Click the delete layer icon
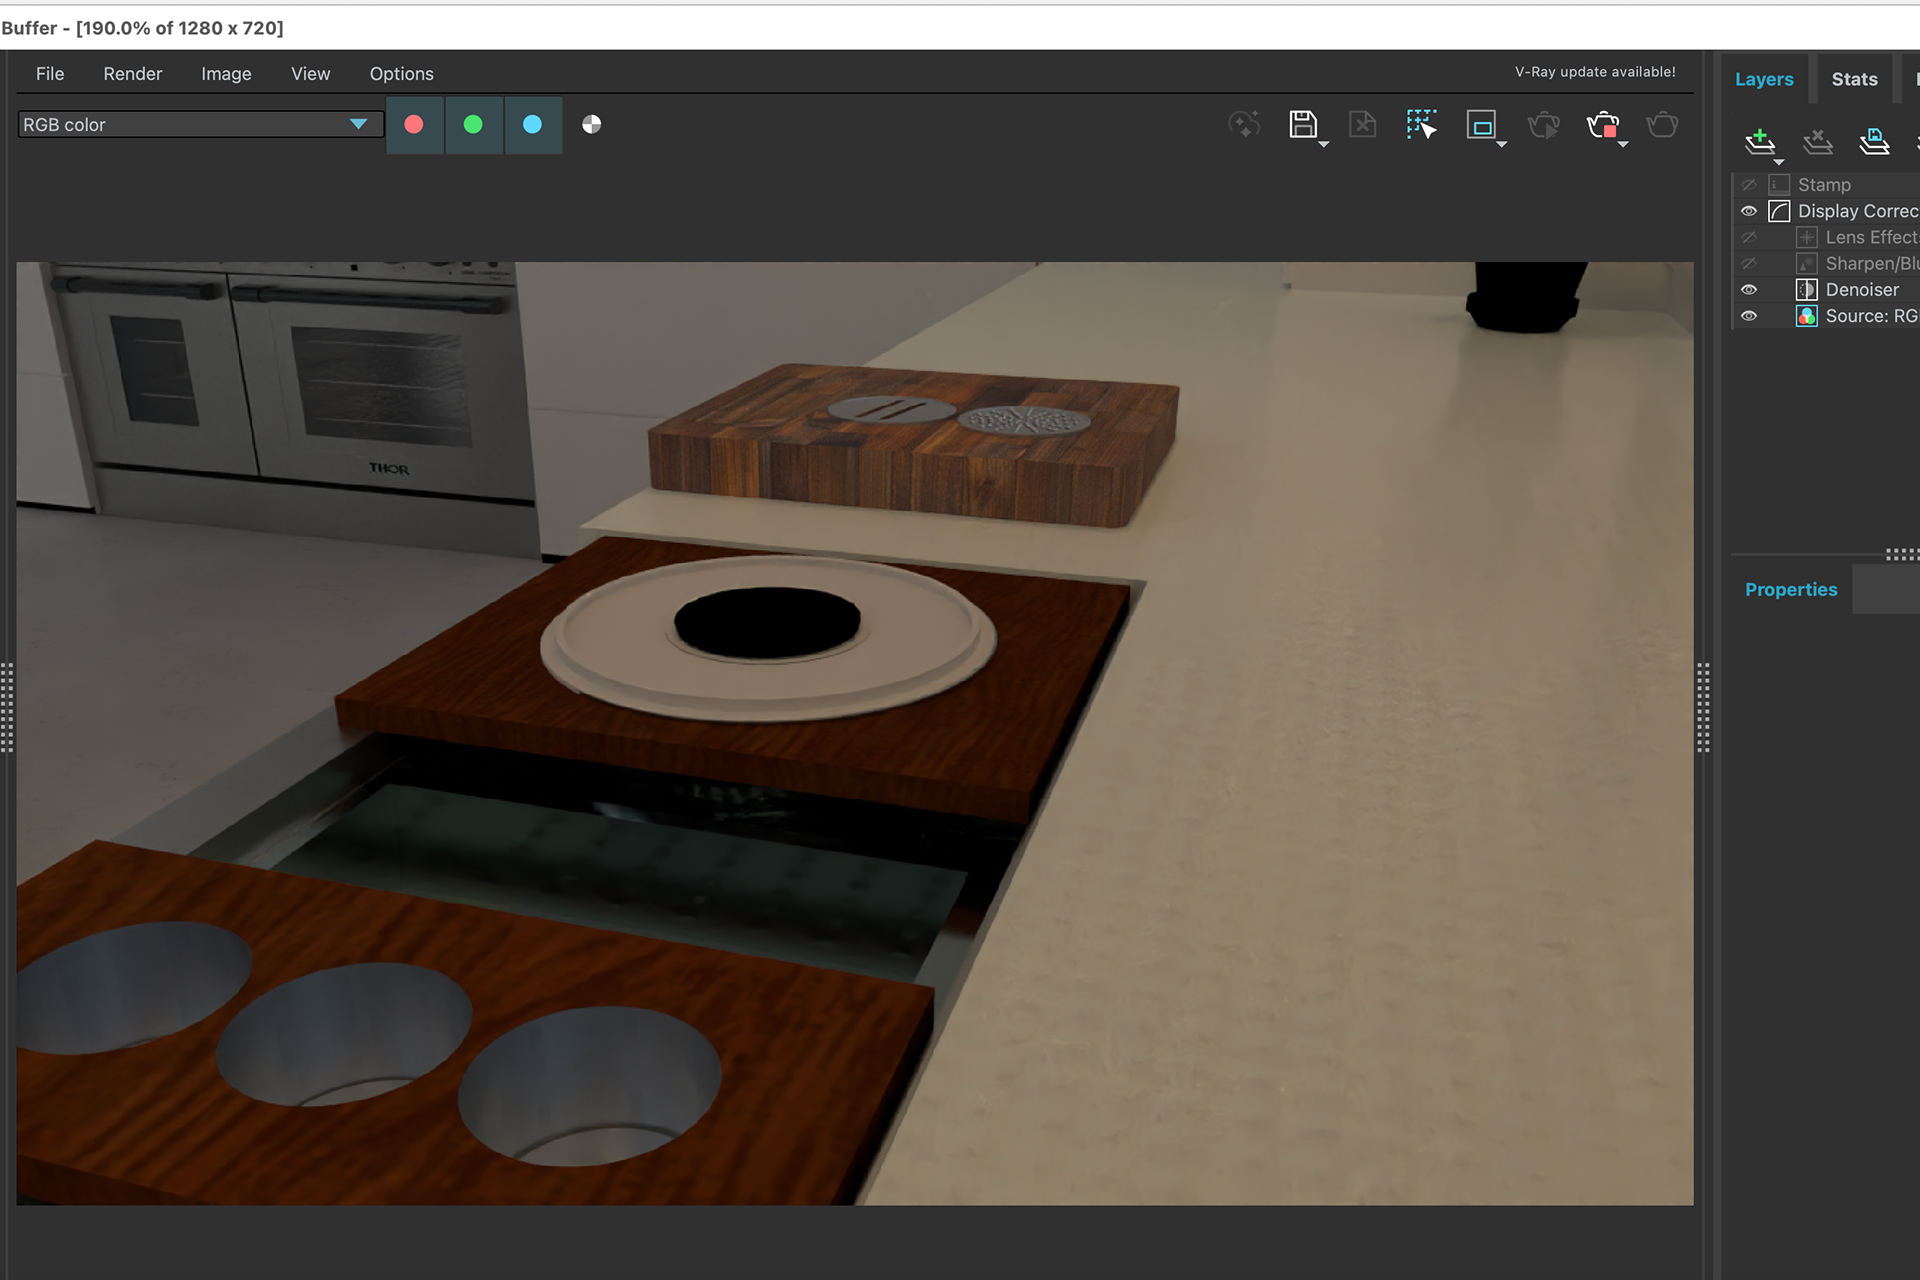Viewport: 1920px width, 1280px height. pos(1817,141)
